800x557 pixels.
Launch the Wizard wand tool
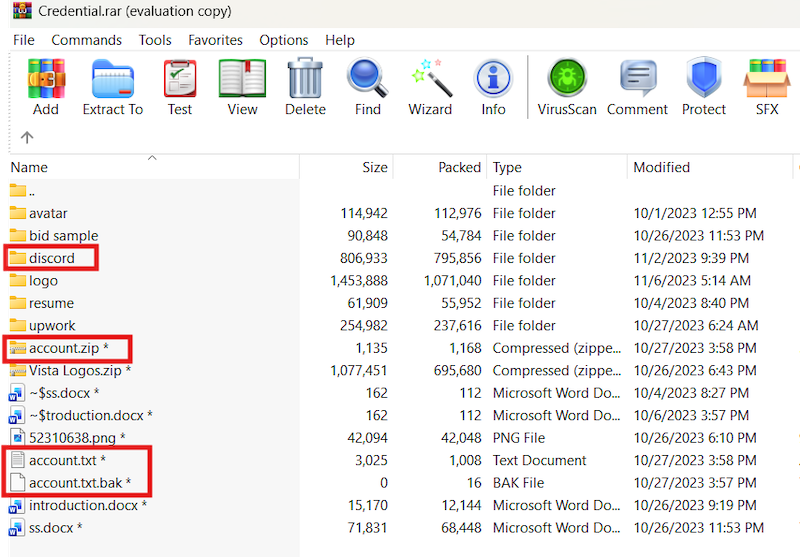(x=432, y=78)
